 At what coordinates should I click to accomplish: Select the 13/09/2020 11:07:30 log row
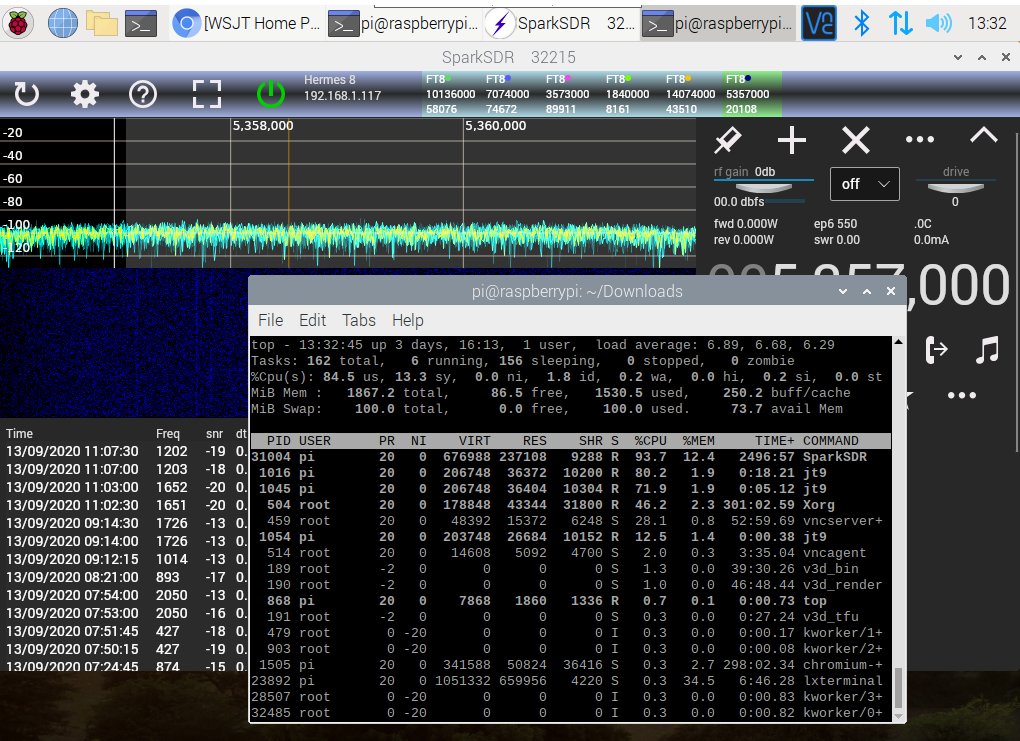coord(124,451)
